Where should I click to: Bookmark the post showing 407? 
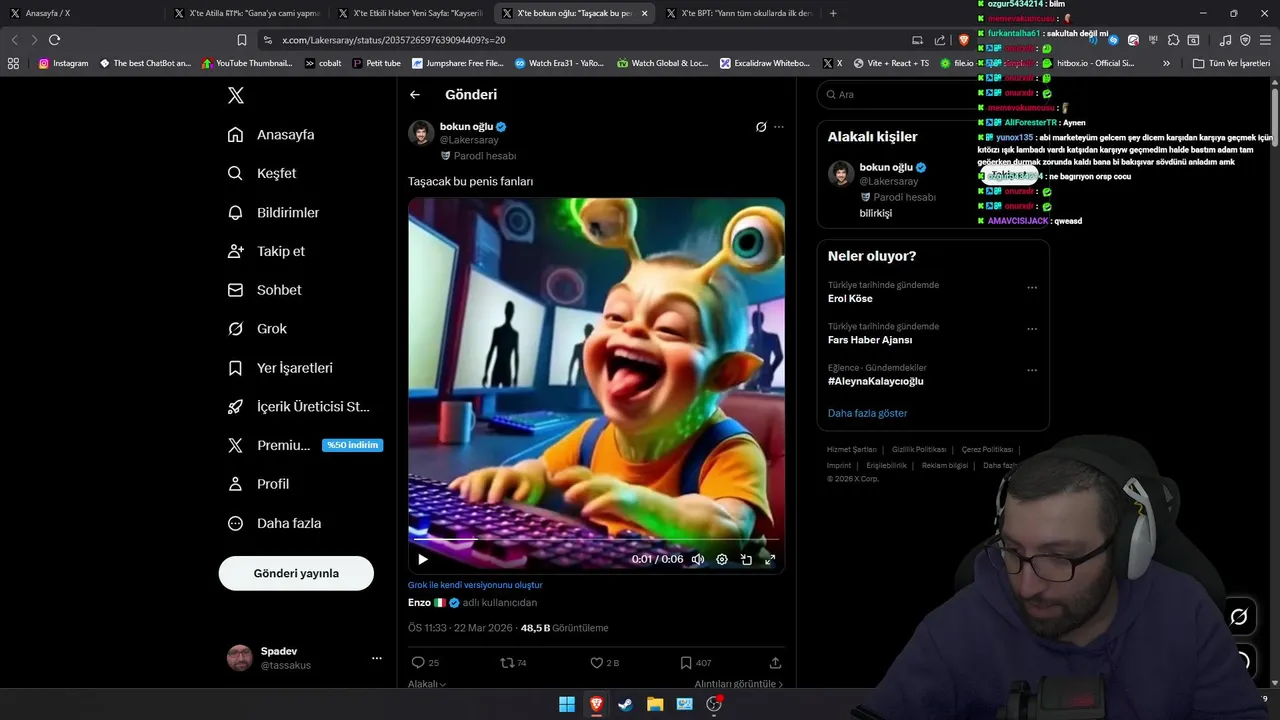click(x=695, y=662)
